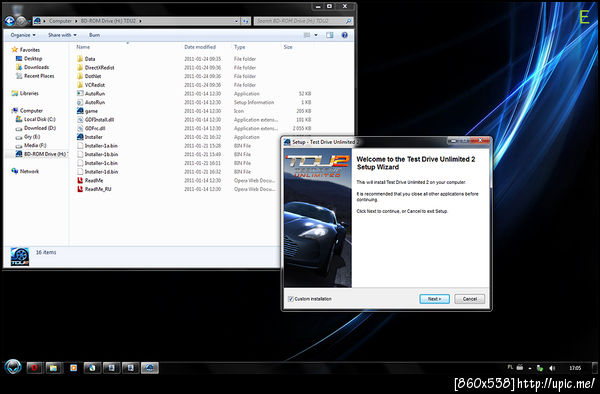Image resolution: width=600 pixels, height=394 pixels.
Task: Click the refresh button beside address bar
Action: pos(246,21)
